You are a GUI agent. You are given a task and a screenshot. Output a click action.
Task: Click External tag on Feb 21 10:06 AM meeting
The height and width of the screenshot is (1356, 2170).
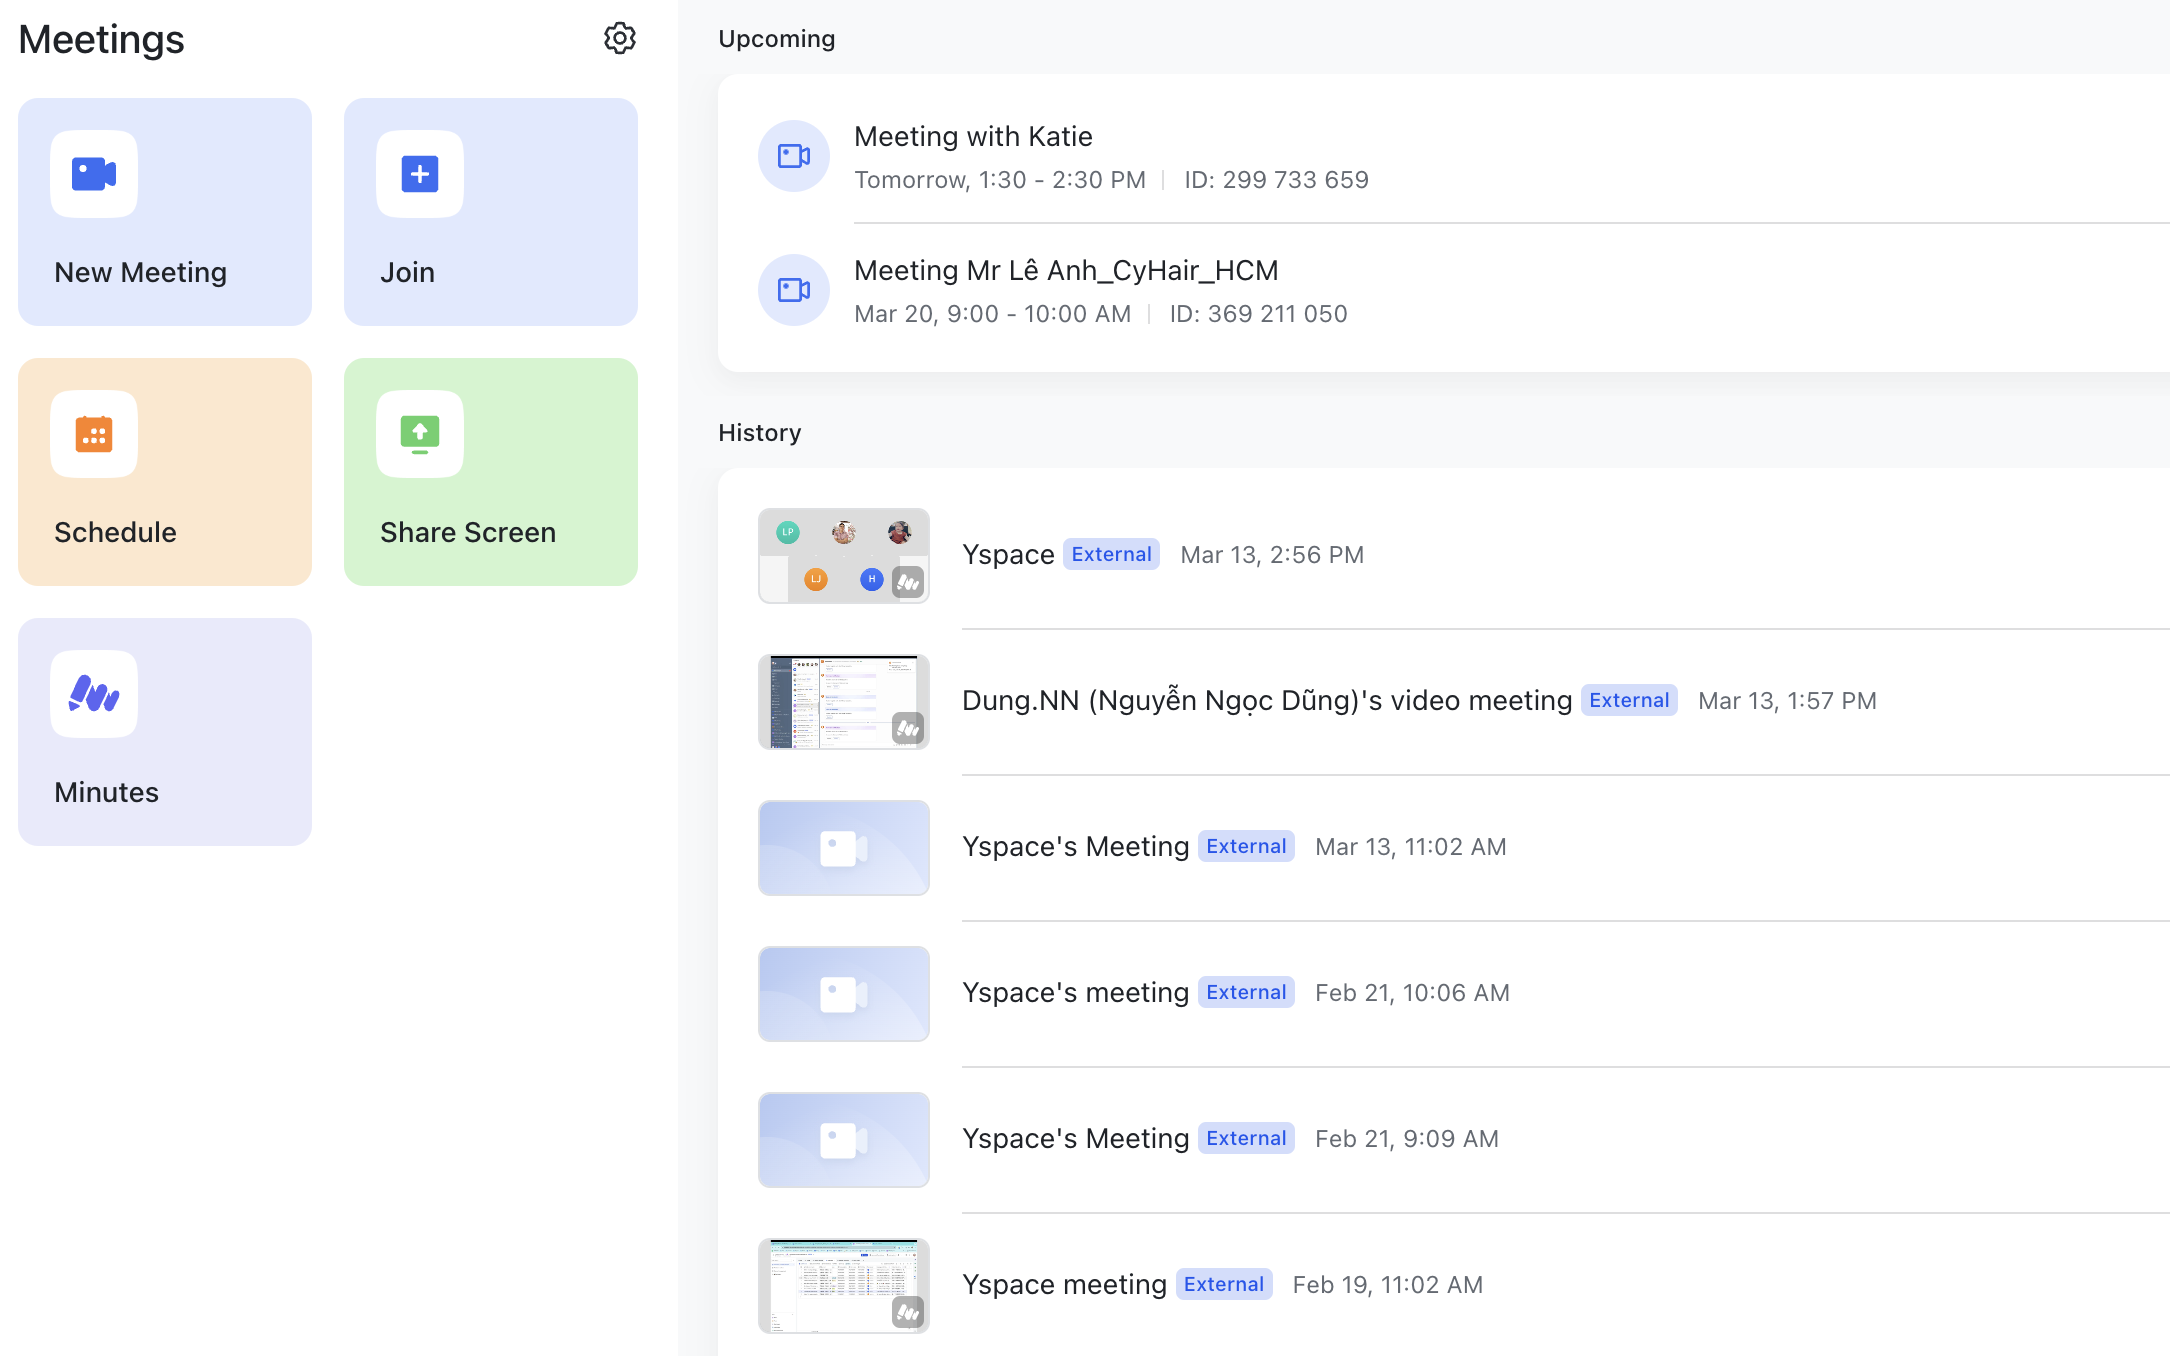(1246, 992)
